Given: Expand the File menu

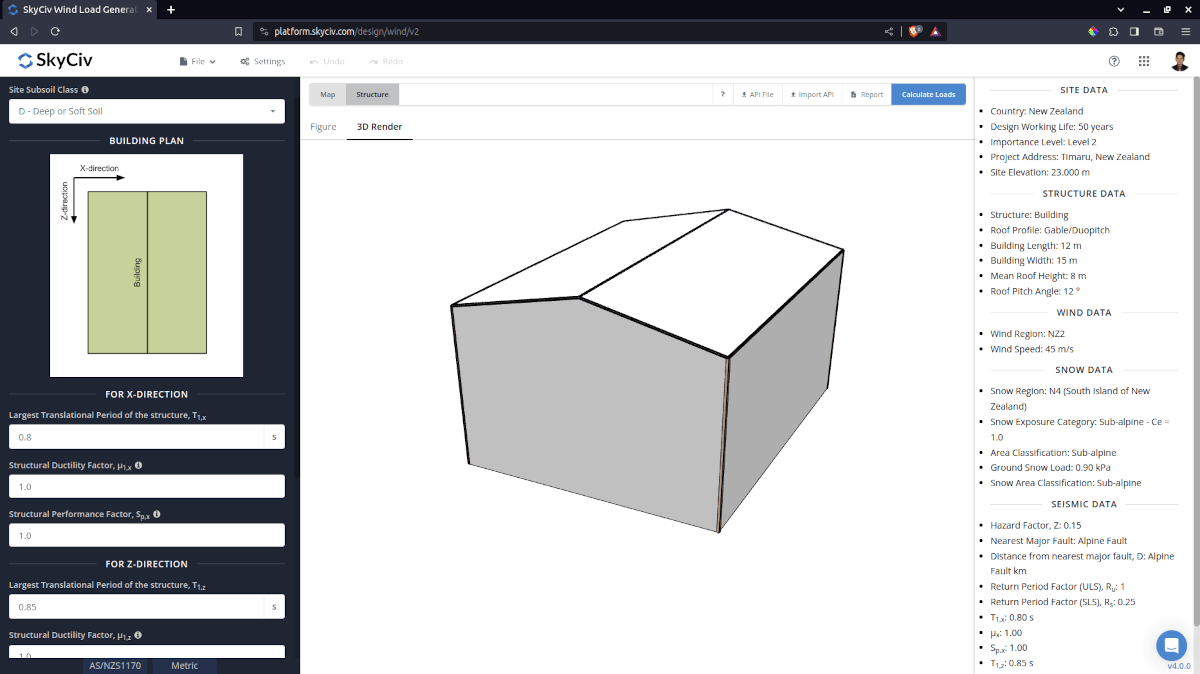Looking at the screenshot, I should [197, 61].
